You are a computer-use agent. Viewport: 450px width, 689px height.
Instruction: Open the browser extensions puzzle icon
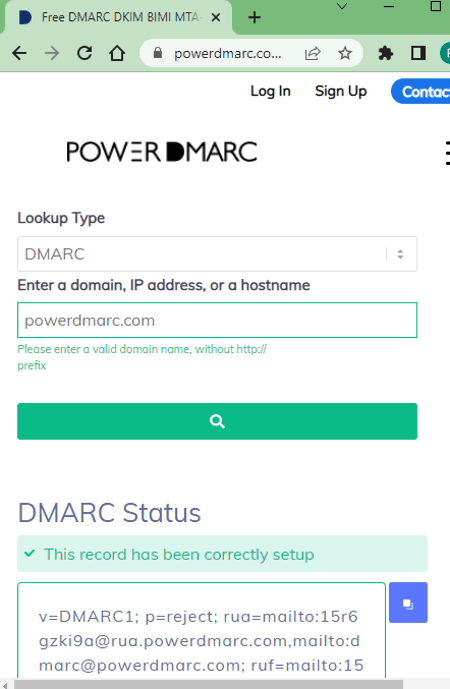coord(385,54)
